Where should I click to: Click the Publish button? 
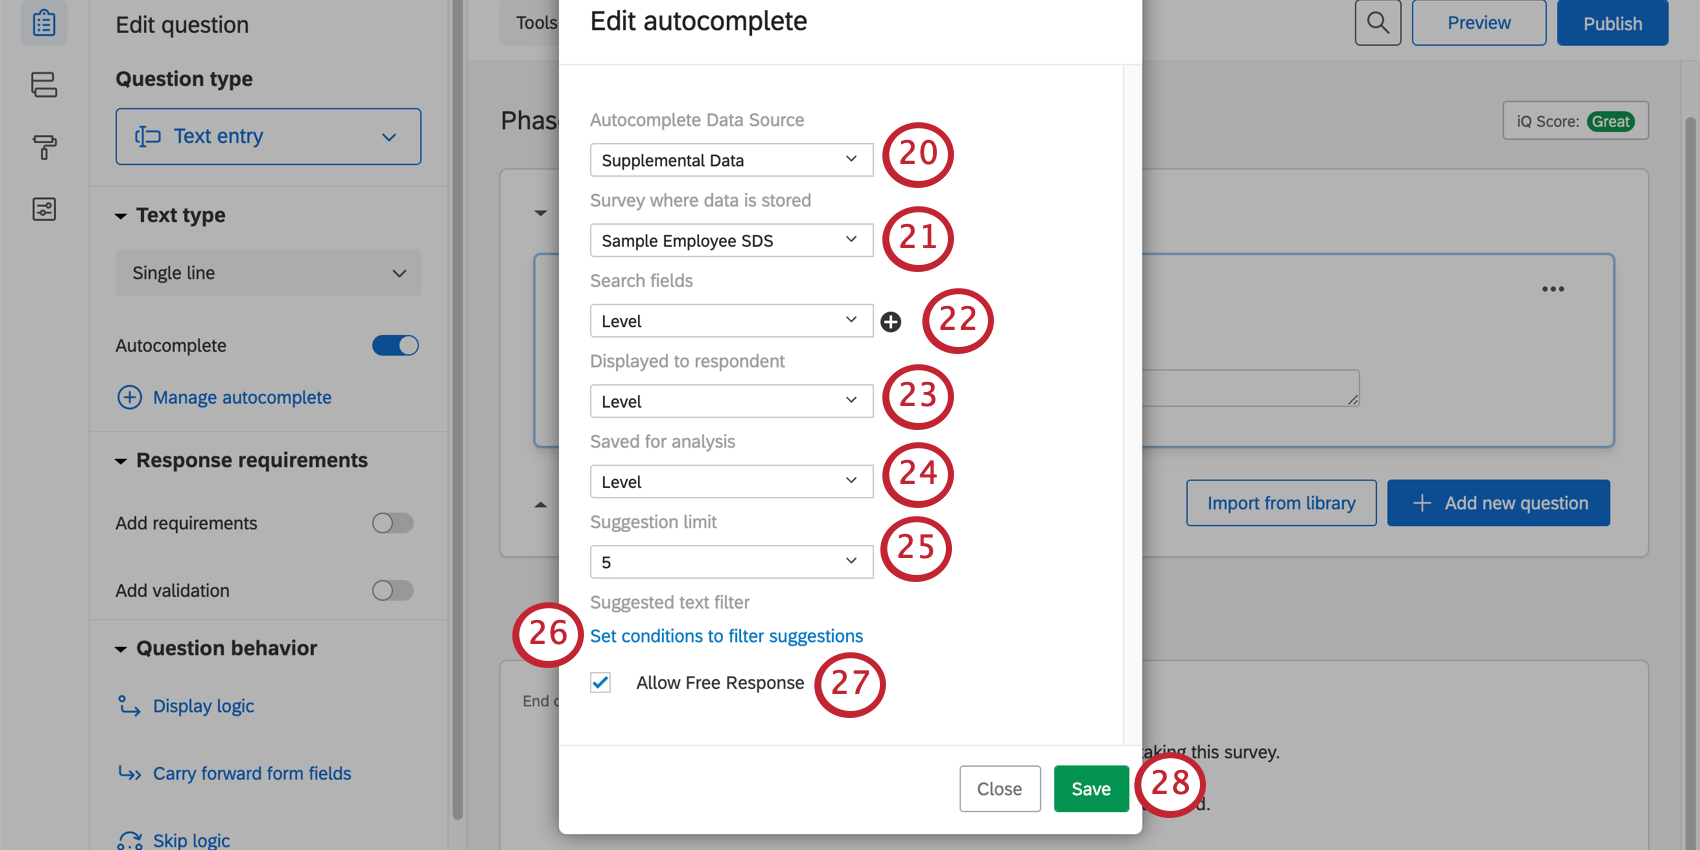coord(1612,23)
